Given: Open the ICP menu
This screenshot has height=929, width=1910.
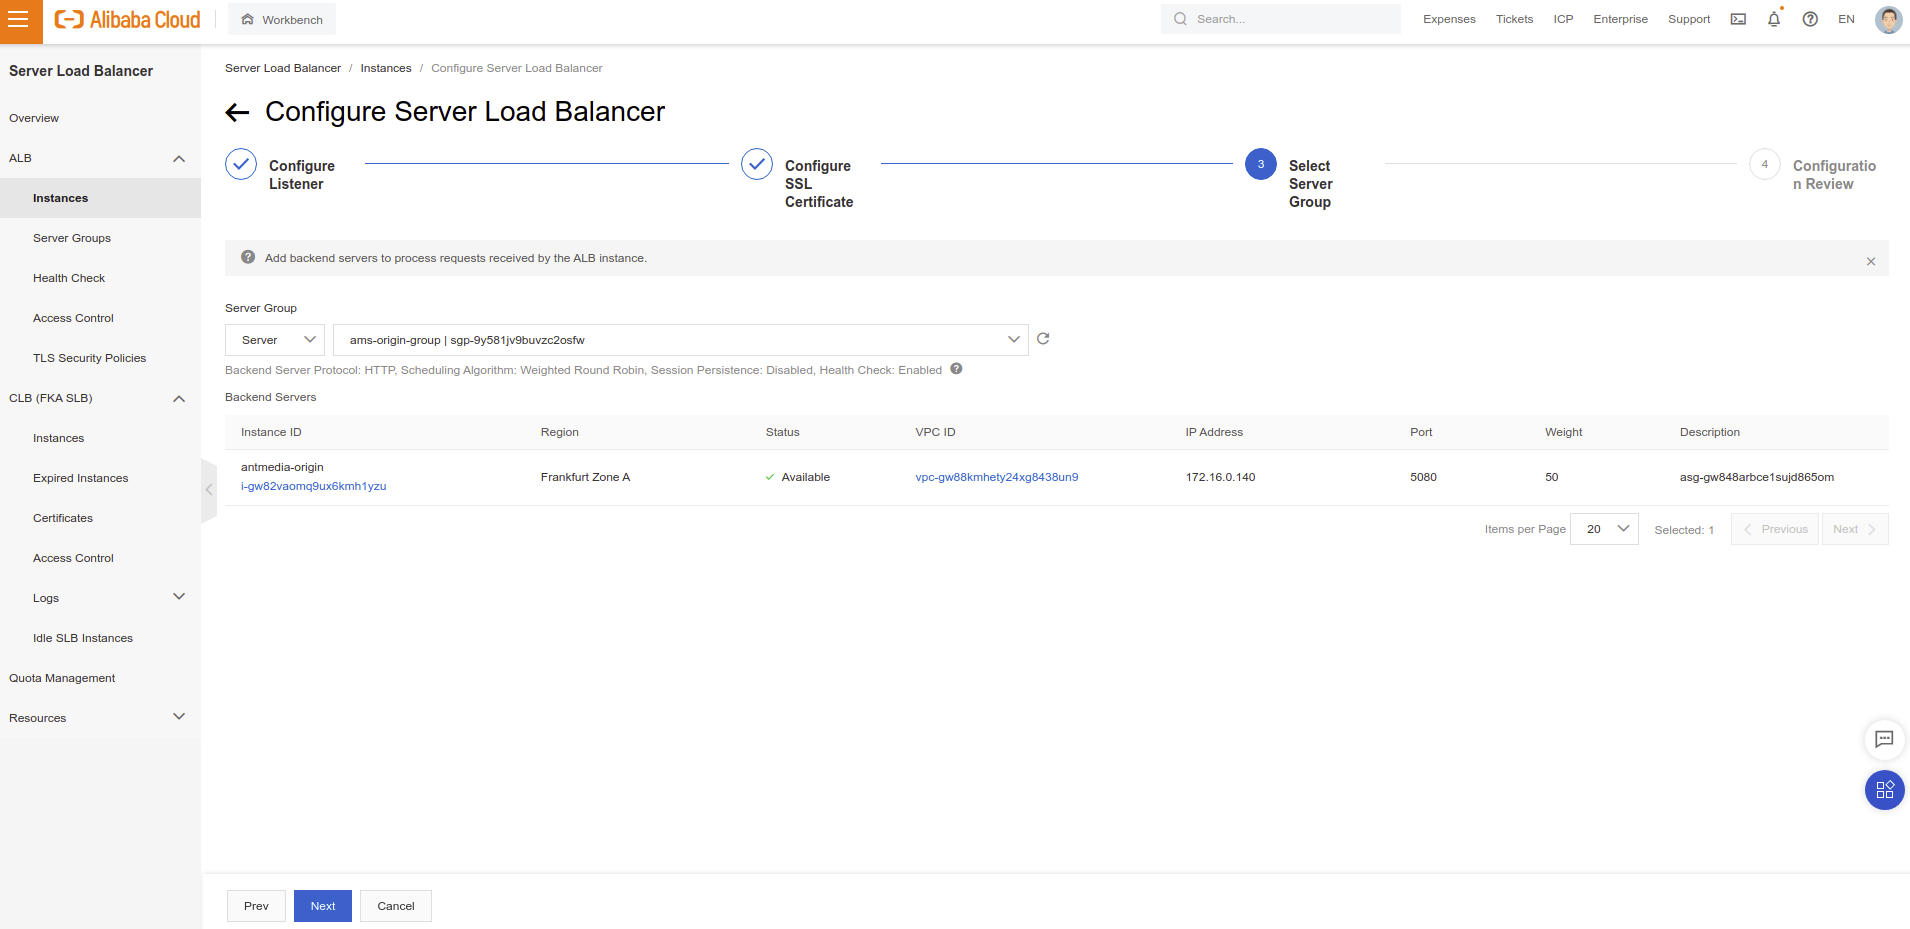Looking at the screenshot, I should (x=1563, y=19).
